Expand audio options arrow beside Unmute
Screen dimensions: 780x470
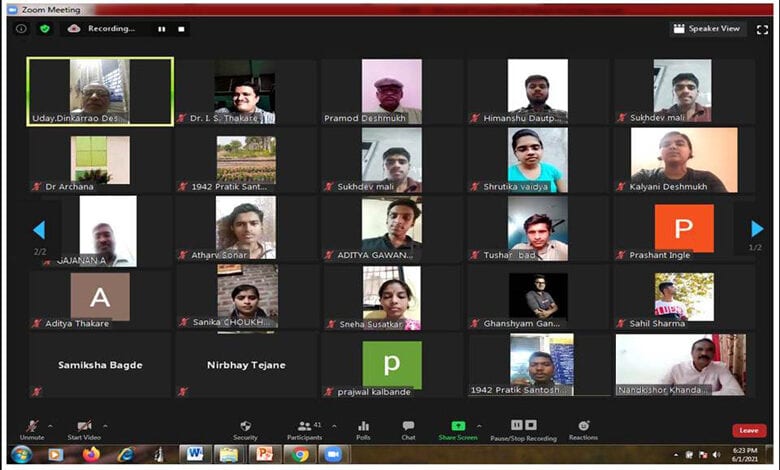(x=50, y=426)
